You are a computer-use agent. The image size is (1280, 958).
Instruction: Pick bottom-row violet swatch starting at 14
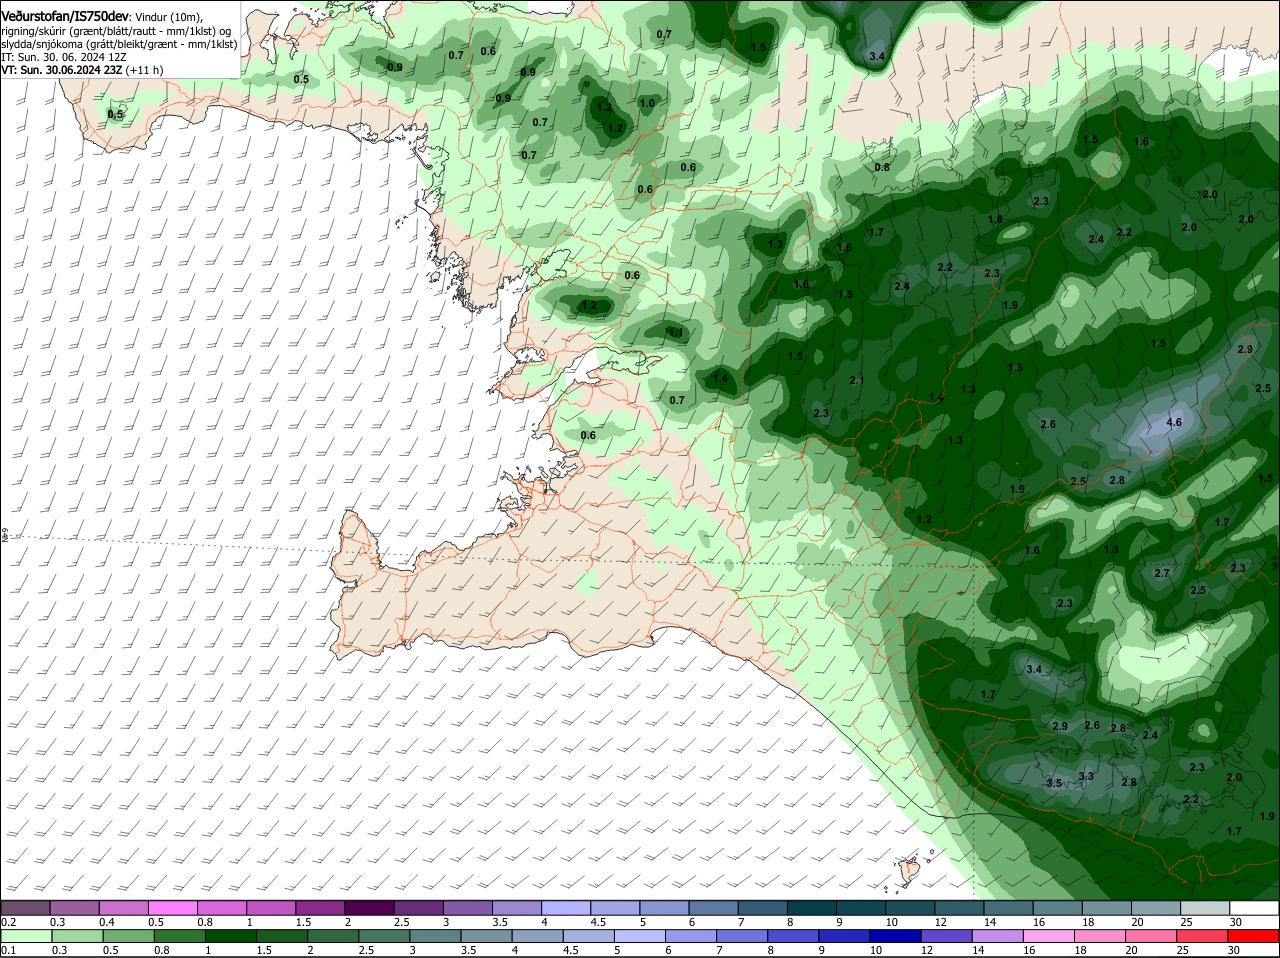(x=997, y=937)
